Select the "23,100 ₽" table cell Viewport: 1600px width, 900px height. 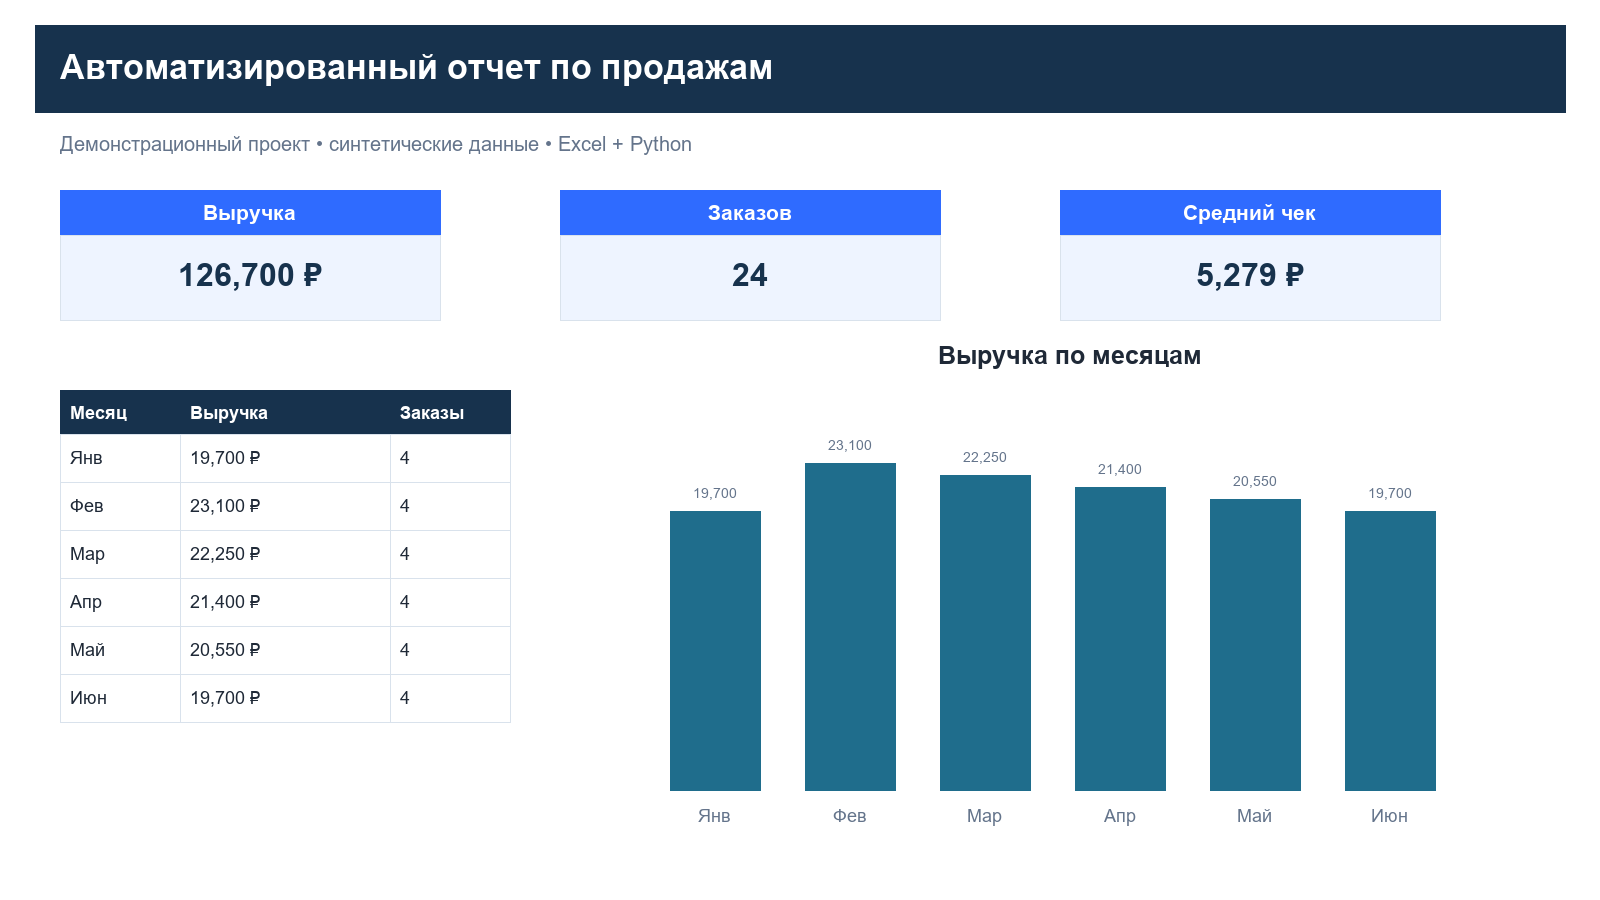[x=285, y=506]
